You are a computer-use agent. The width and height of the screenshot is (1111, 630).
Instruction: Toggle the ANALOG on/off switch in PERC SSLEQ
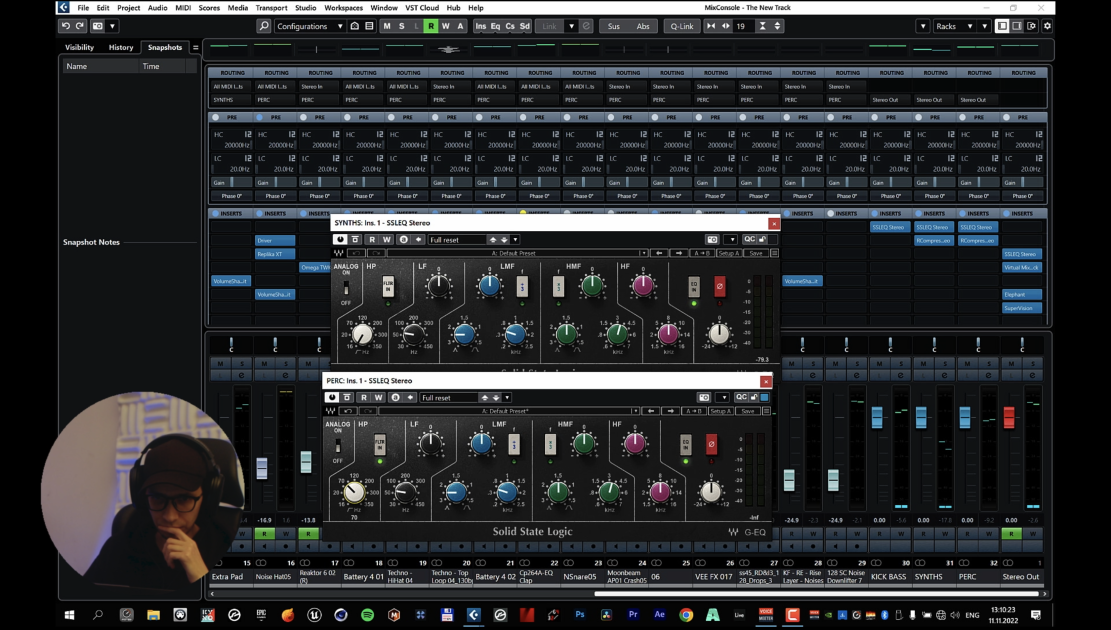[338, 446]
